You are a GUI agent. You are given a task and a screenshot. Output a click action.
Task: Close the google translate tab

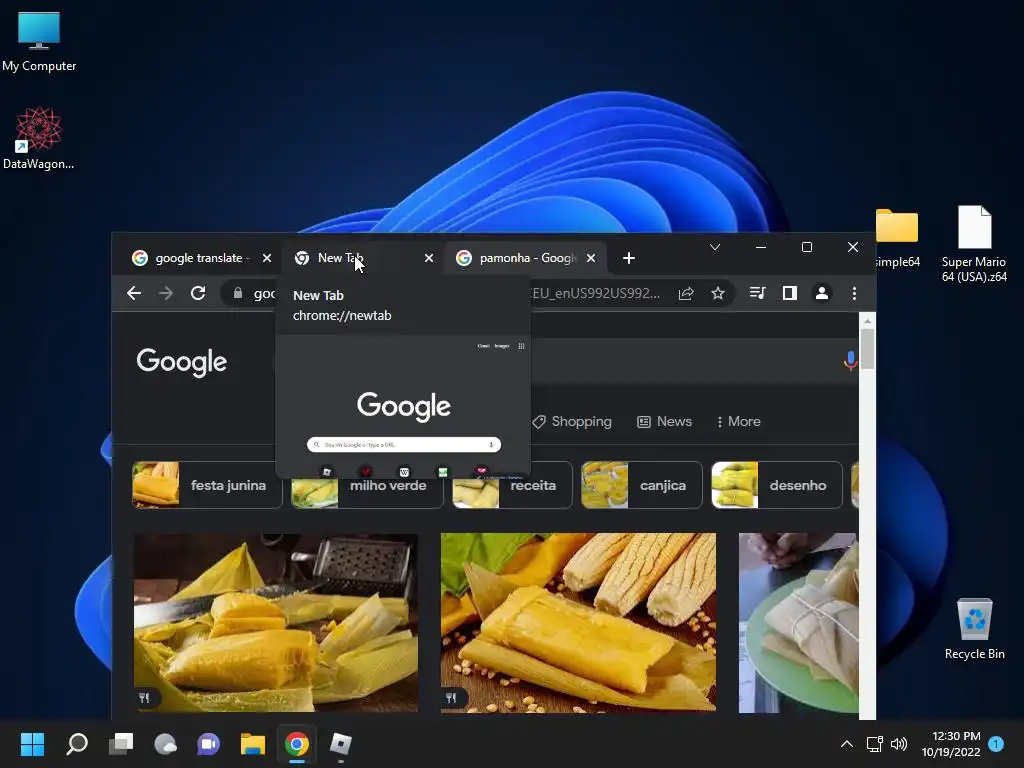[x=266, y=258]
